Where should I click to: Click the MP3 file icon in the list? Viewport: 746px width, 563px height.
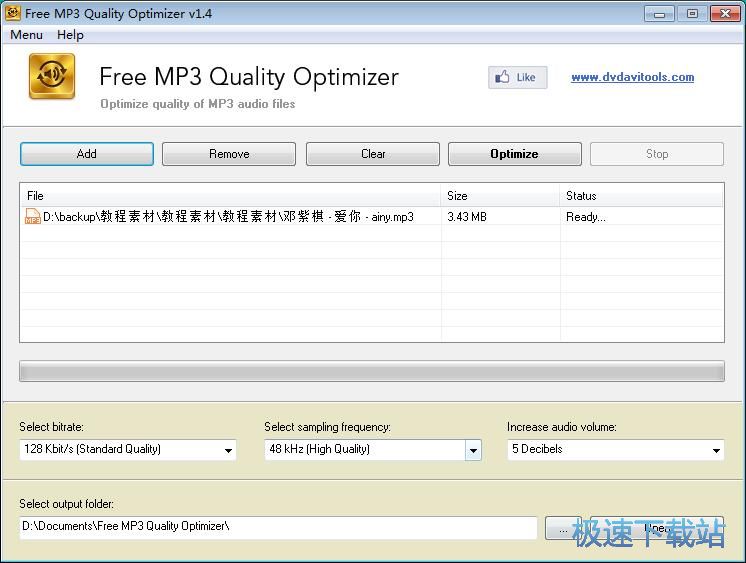pos(32,216)
